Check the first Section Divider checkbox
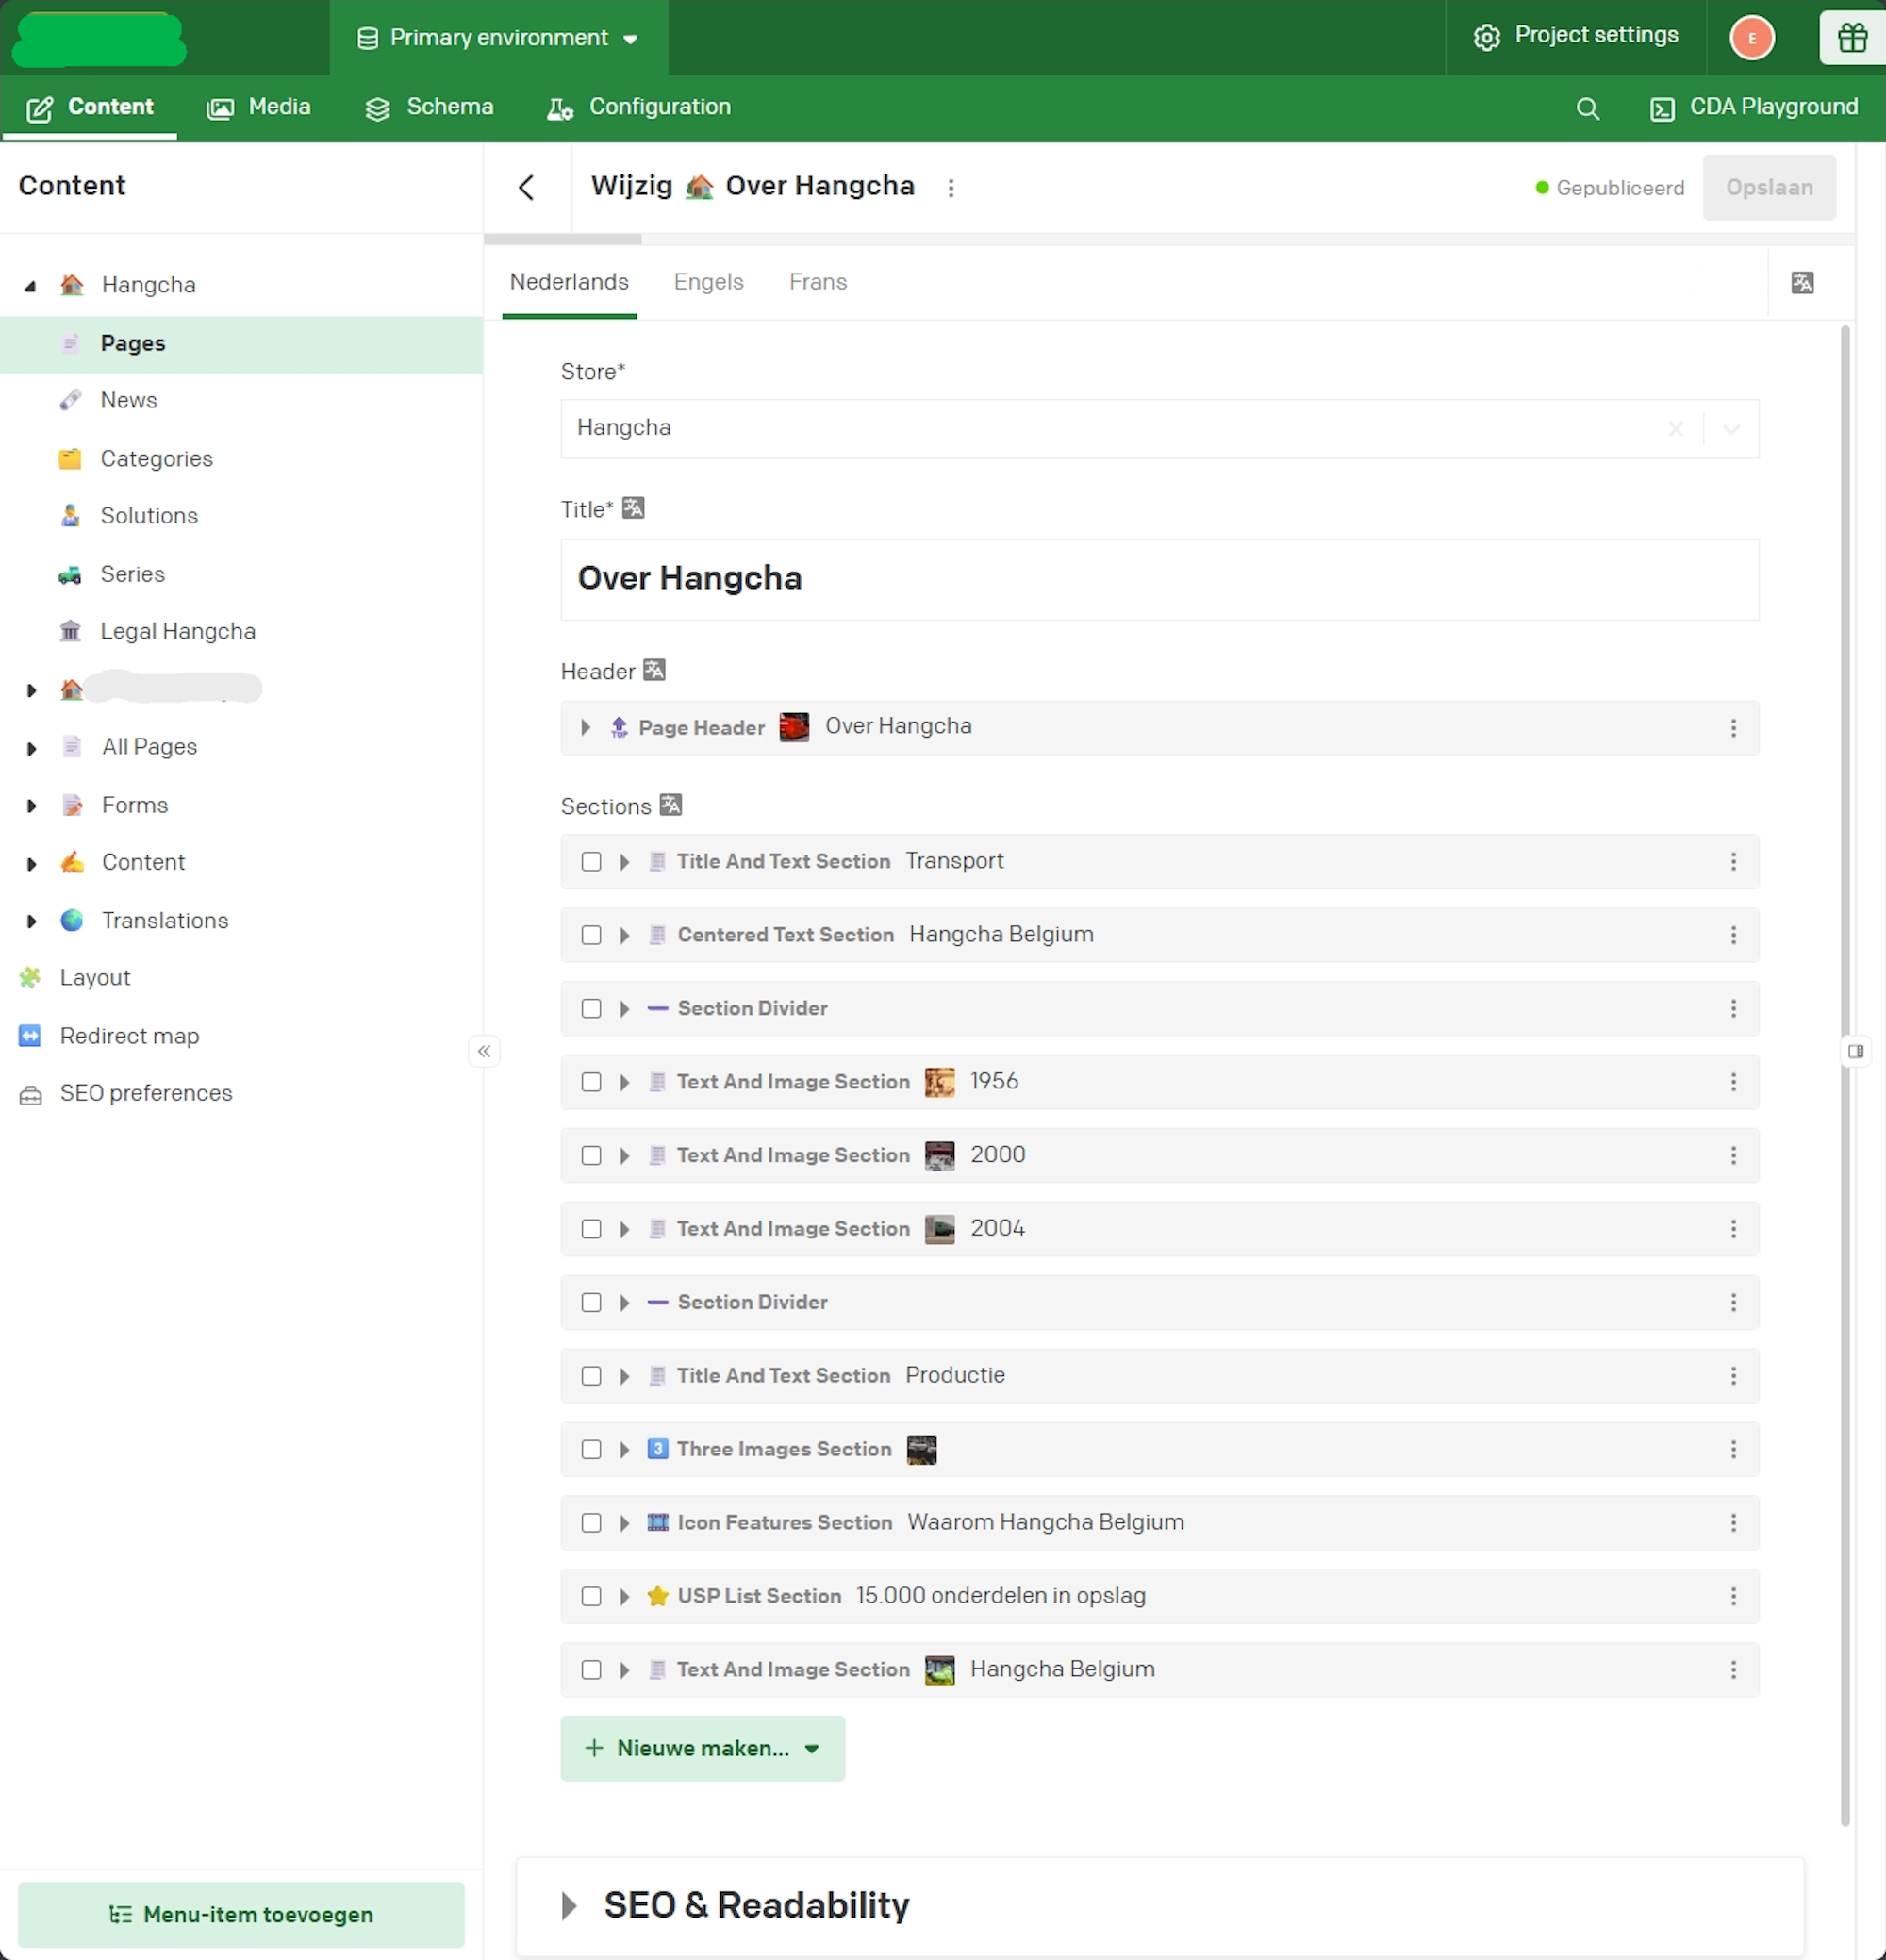This screenshot has width=1886, height=1960. pyautogui.click(x=591, y=1009)
